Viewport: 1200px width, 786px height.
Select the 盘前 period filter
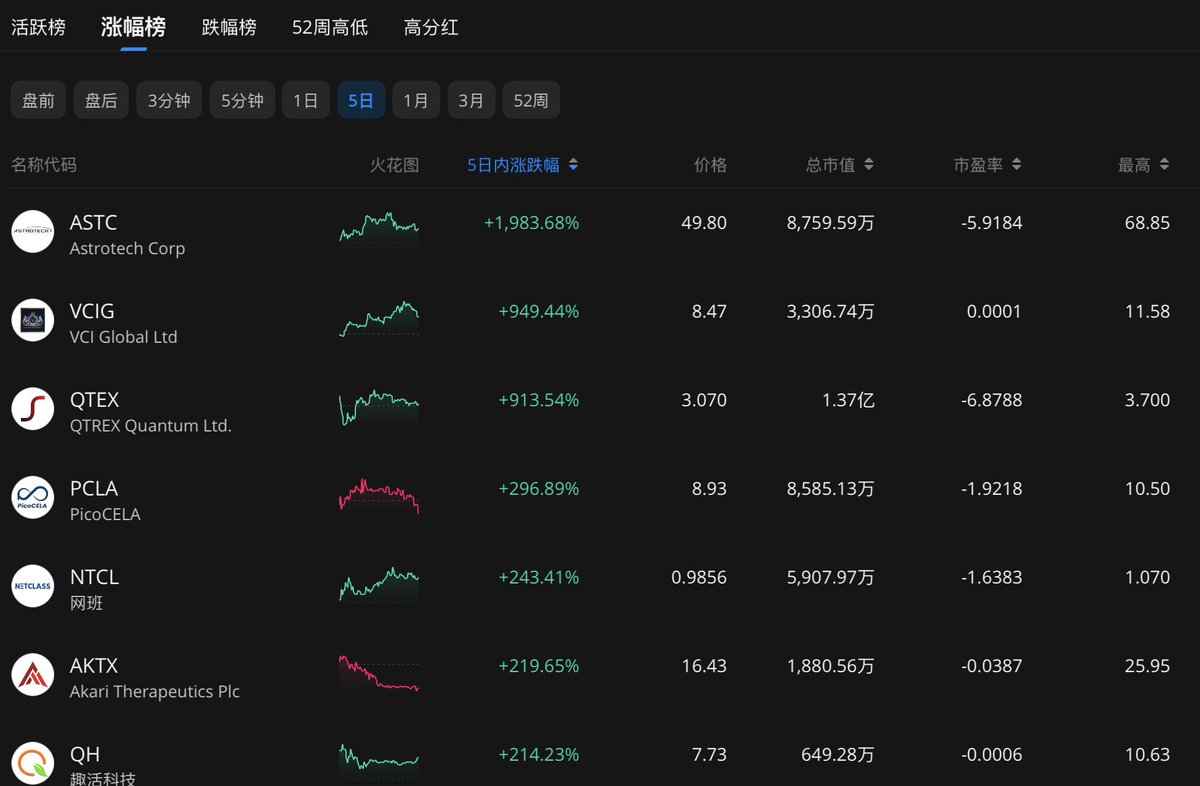point(39,100)
